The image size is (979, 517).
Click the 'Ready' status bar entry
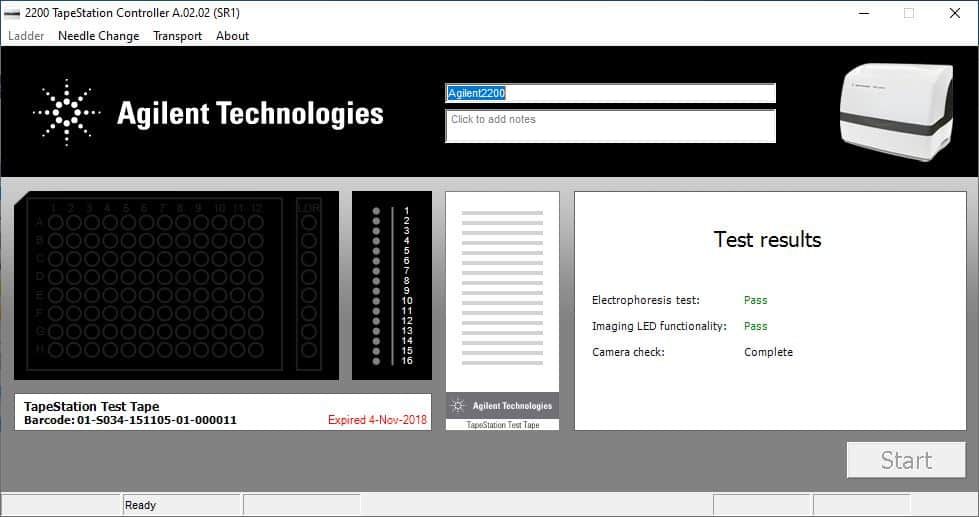coord(140,505)
